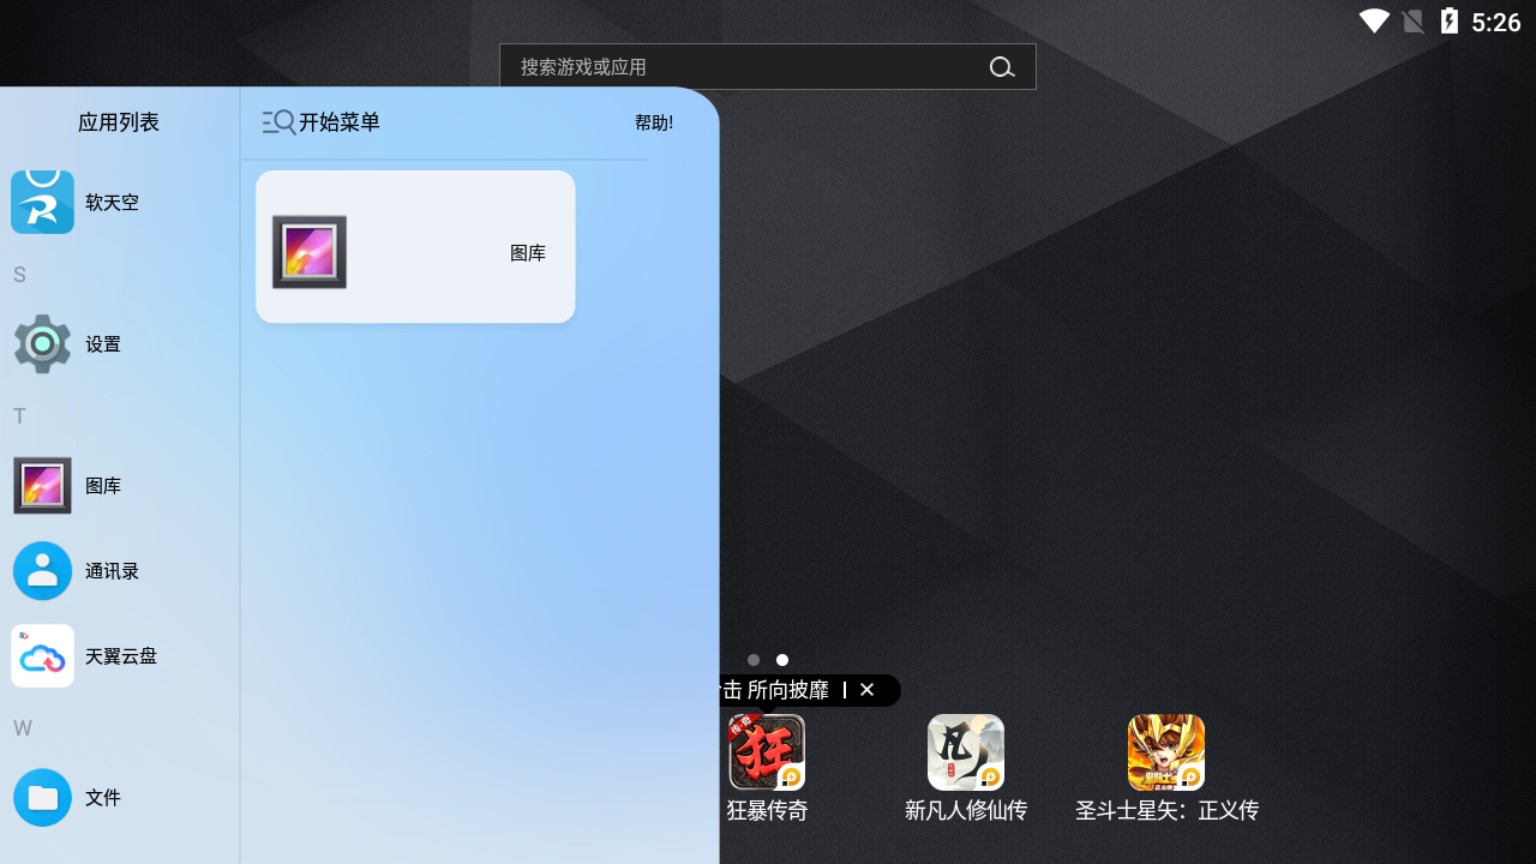Launch the 狂暴传奇 game icon
The image size is (1536, 864).
coord(766,752)
